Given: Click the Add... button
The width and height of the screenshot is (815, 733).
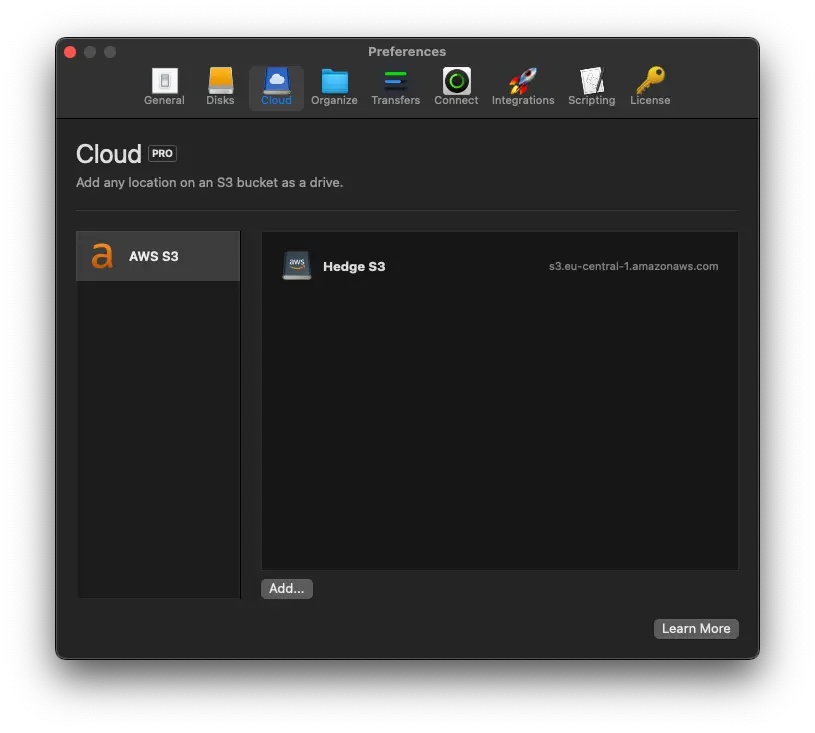Looking at the screenshot, I should pyautogui.click(x=287, y=588).
